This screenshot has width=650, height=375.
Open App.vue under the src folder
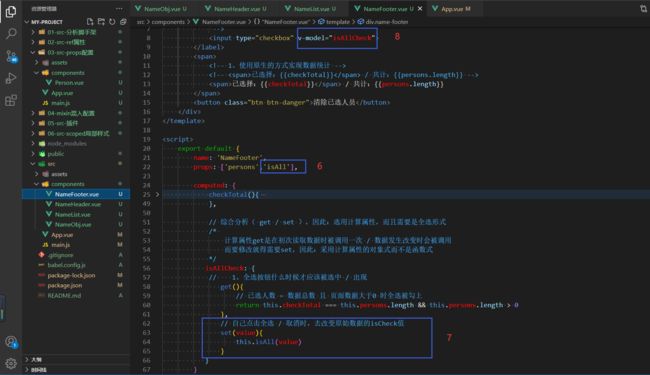[77, 235]
